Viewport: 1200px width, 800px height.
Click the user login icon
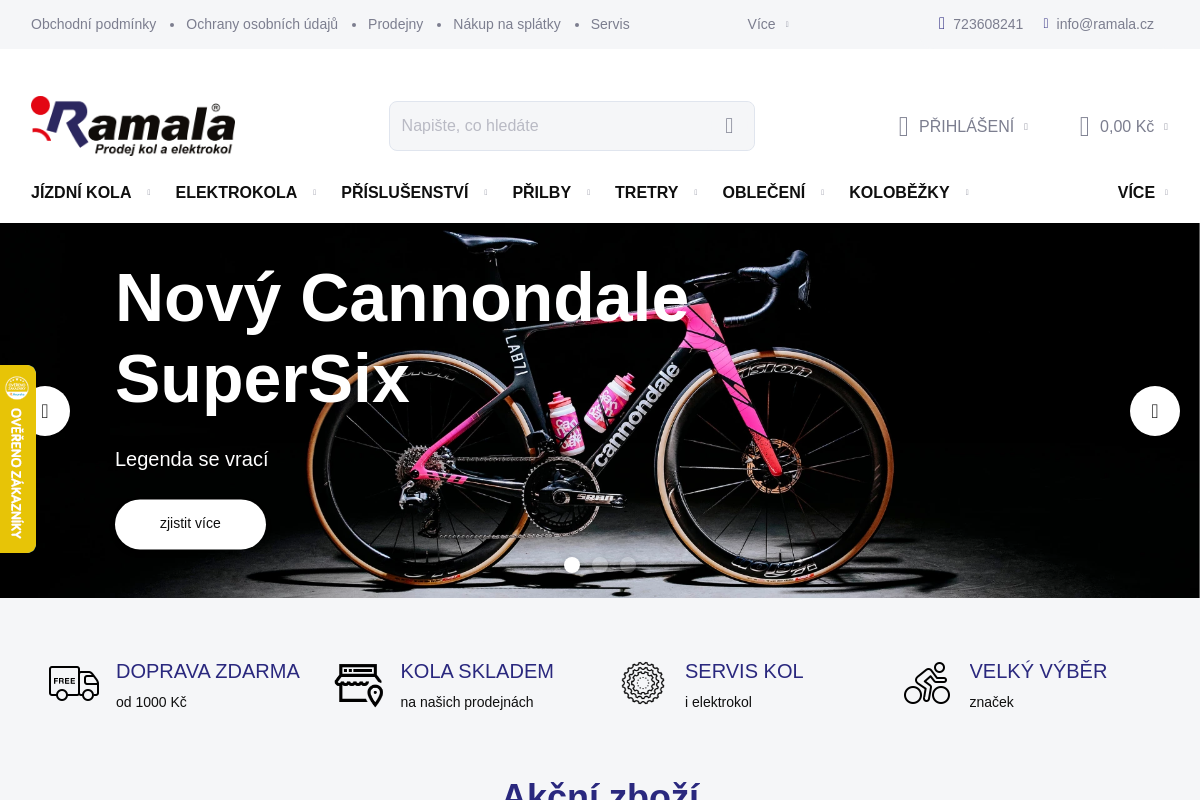click(x=903, y=126)
